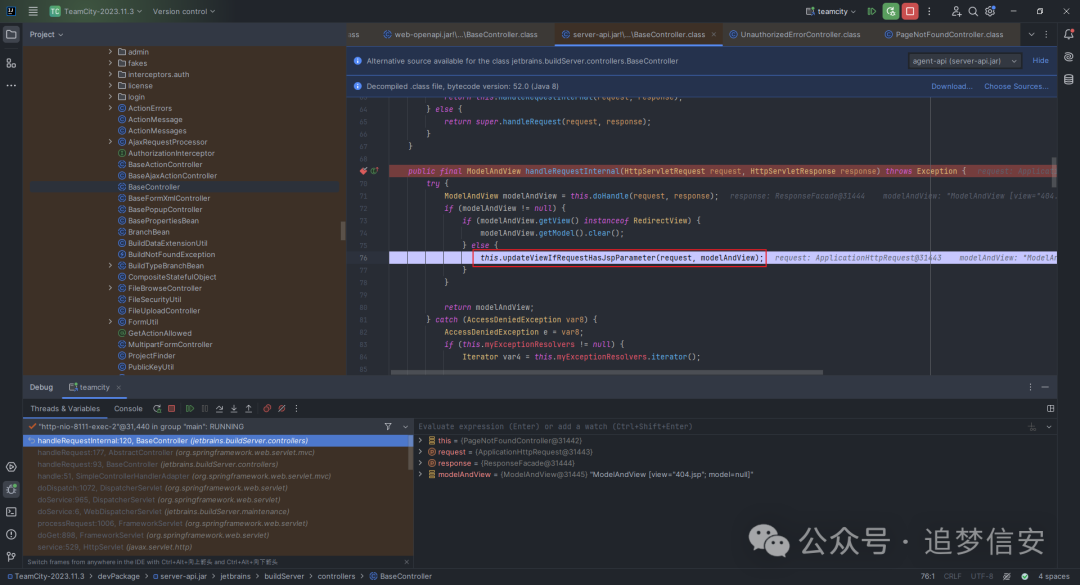Close server-api BaseController.class tab
Screen dimensions: 1080x585
tap(714, 34)
